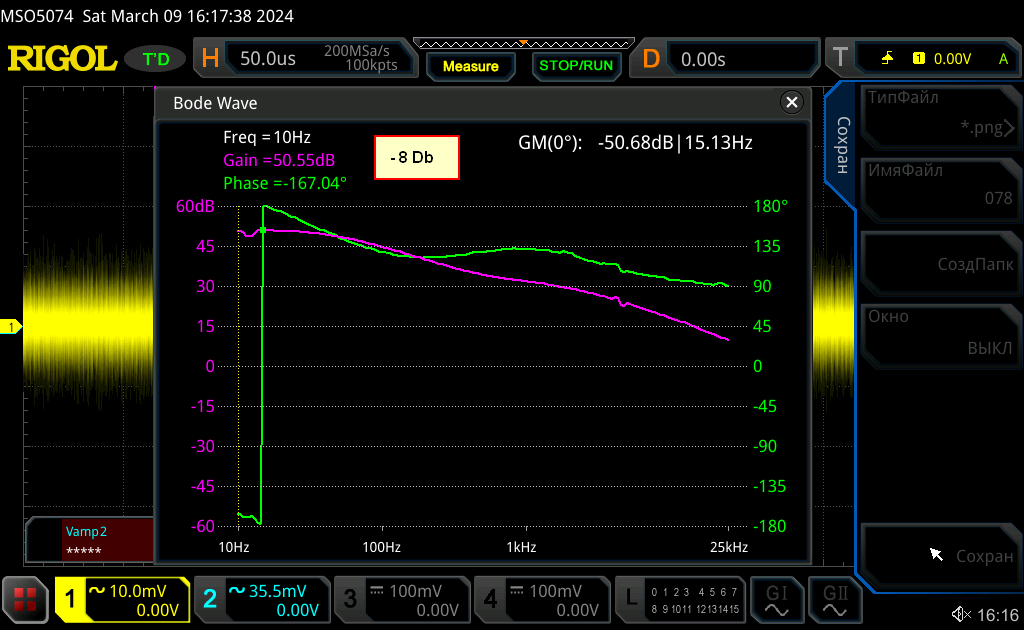This screenshot has width=1024, height=630.
Task: Select the GI signal generator icon
Action: [776, 598]
